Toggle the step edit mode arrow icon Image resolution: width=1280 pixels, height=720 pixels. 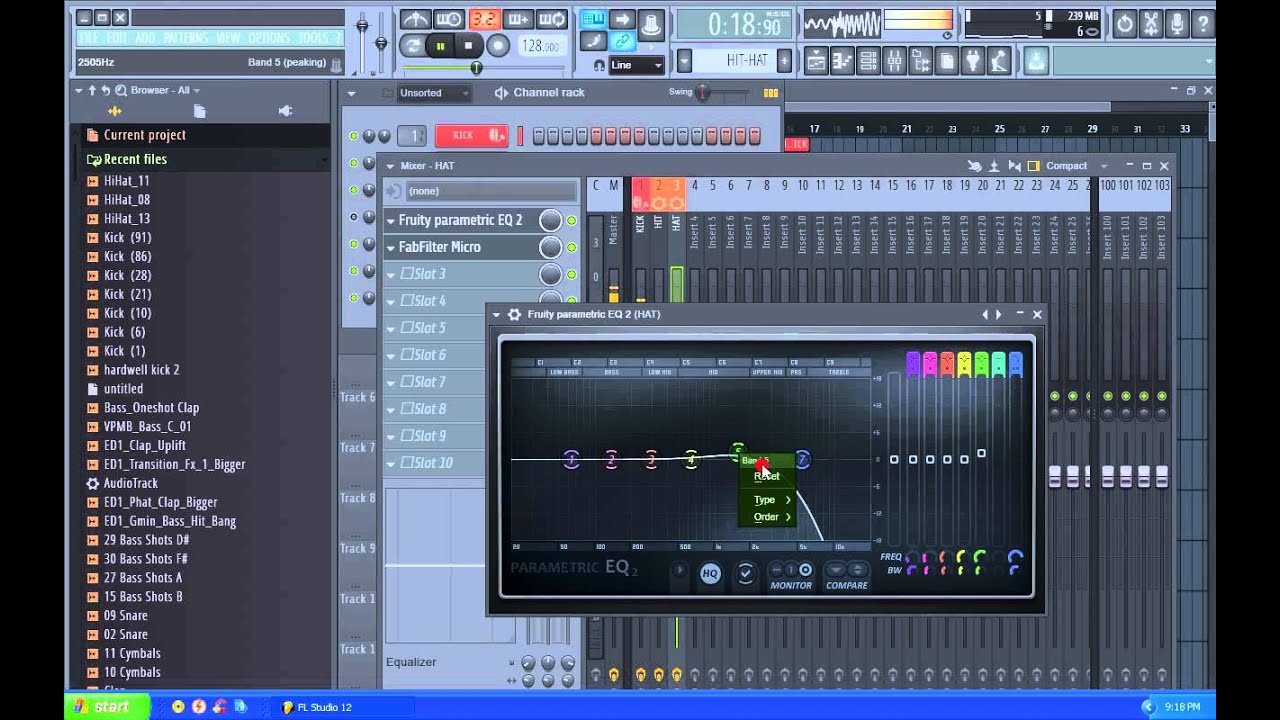point(622,19)
